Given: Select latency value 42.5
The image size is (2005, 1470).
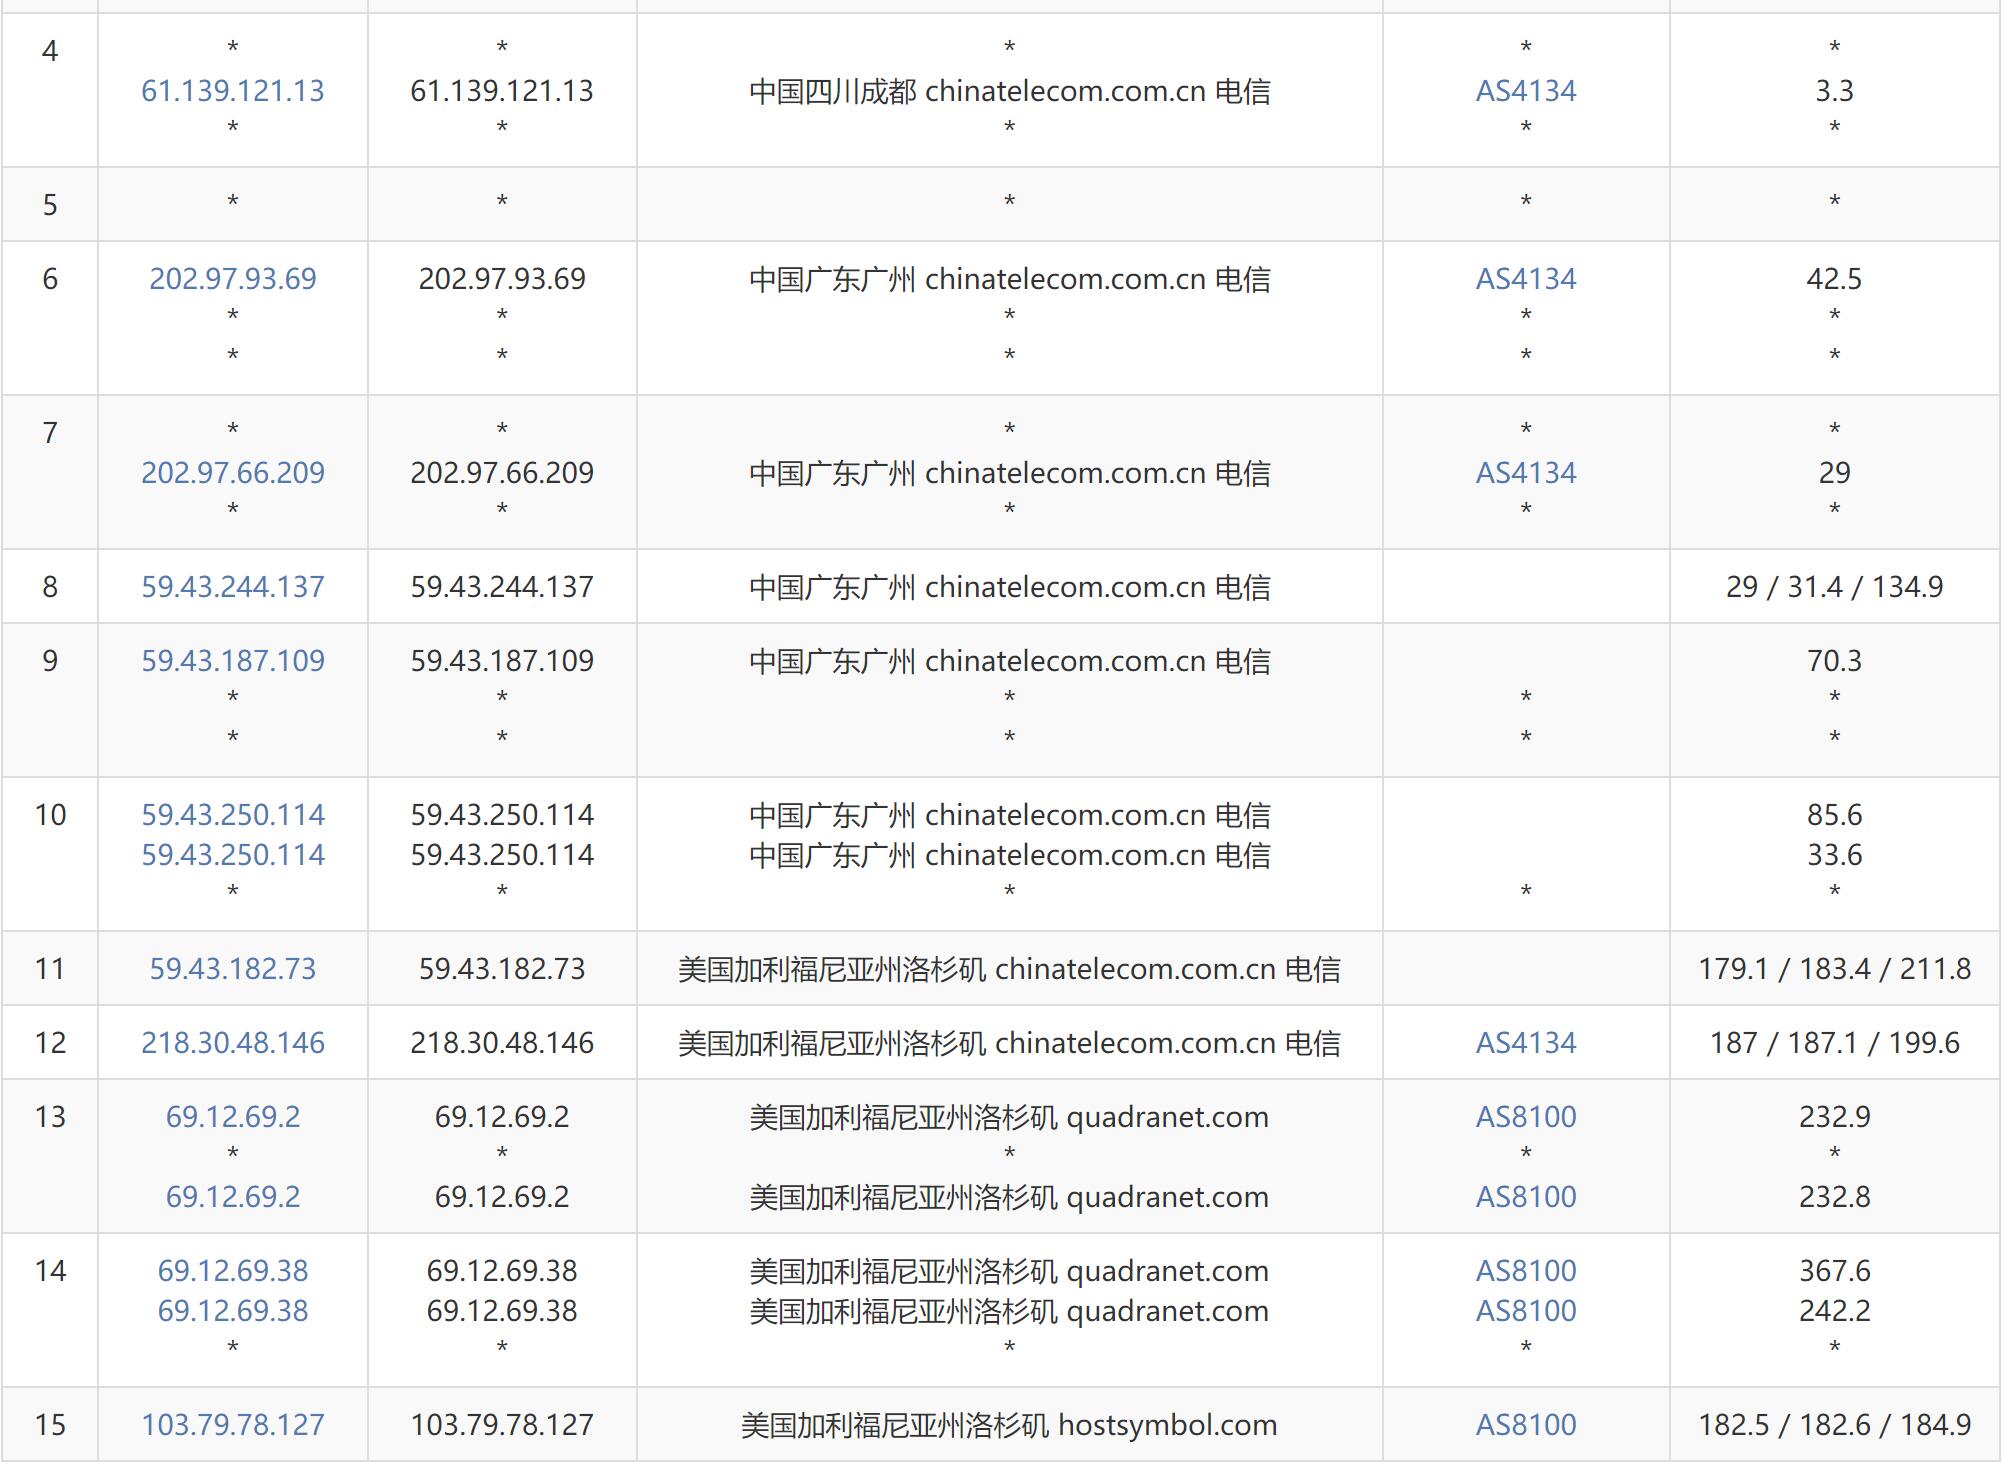Looking at the screenshot, I should pyautogui.click(x=1834, y=279).
